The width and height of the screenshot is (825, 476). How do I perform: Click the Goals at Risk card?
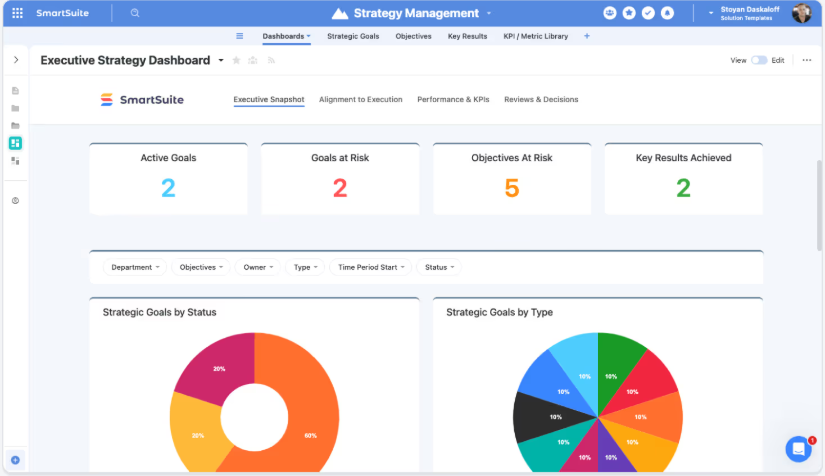pos(340,179)
